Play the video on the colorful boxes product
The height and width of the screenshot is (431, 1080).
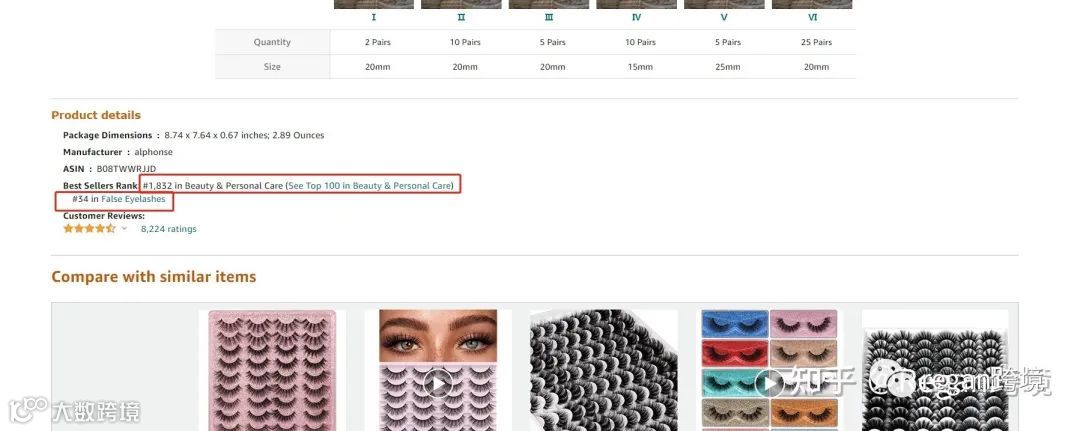pos(769,383)
